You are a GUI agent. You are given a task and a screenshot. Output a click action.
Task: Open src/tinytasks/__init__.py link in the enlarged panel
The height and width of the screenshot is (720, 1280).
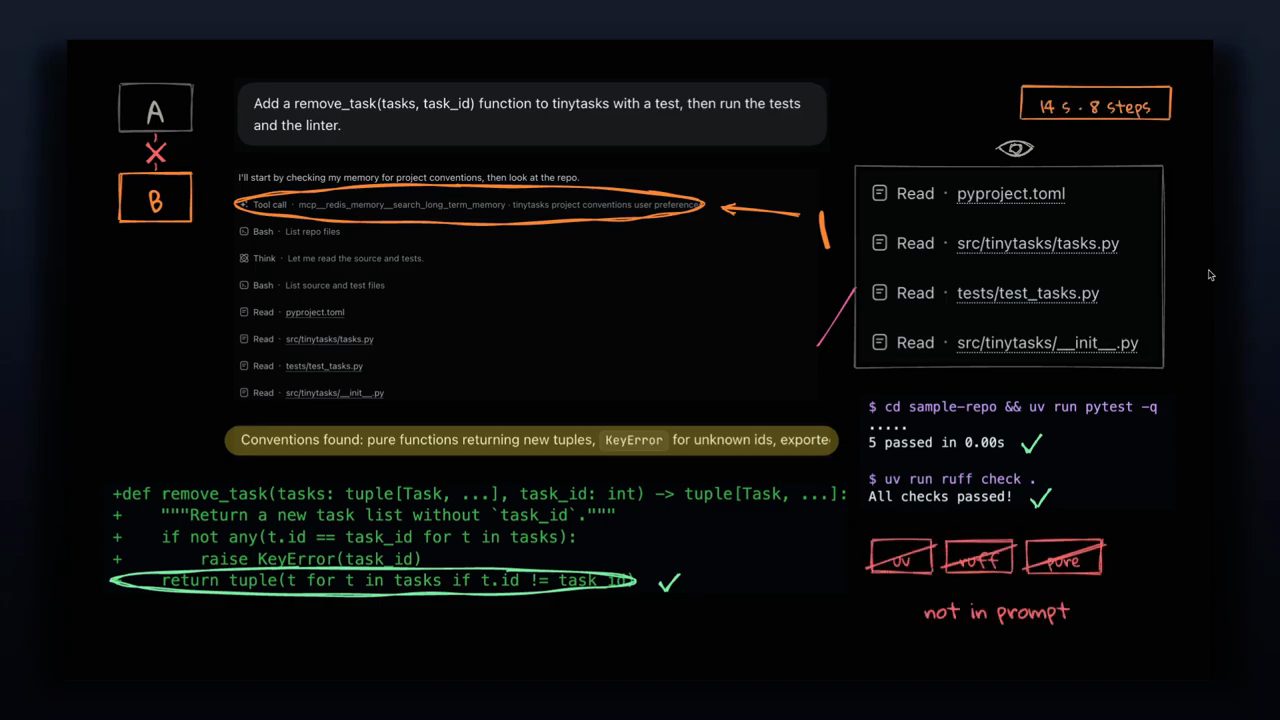click(x=1048, y=343)
